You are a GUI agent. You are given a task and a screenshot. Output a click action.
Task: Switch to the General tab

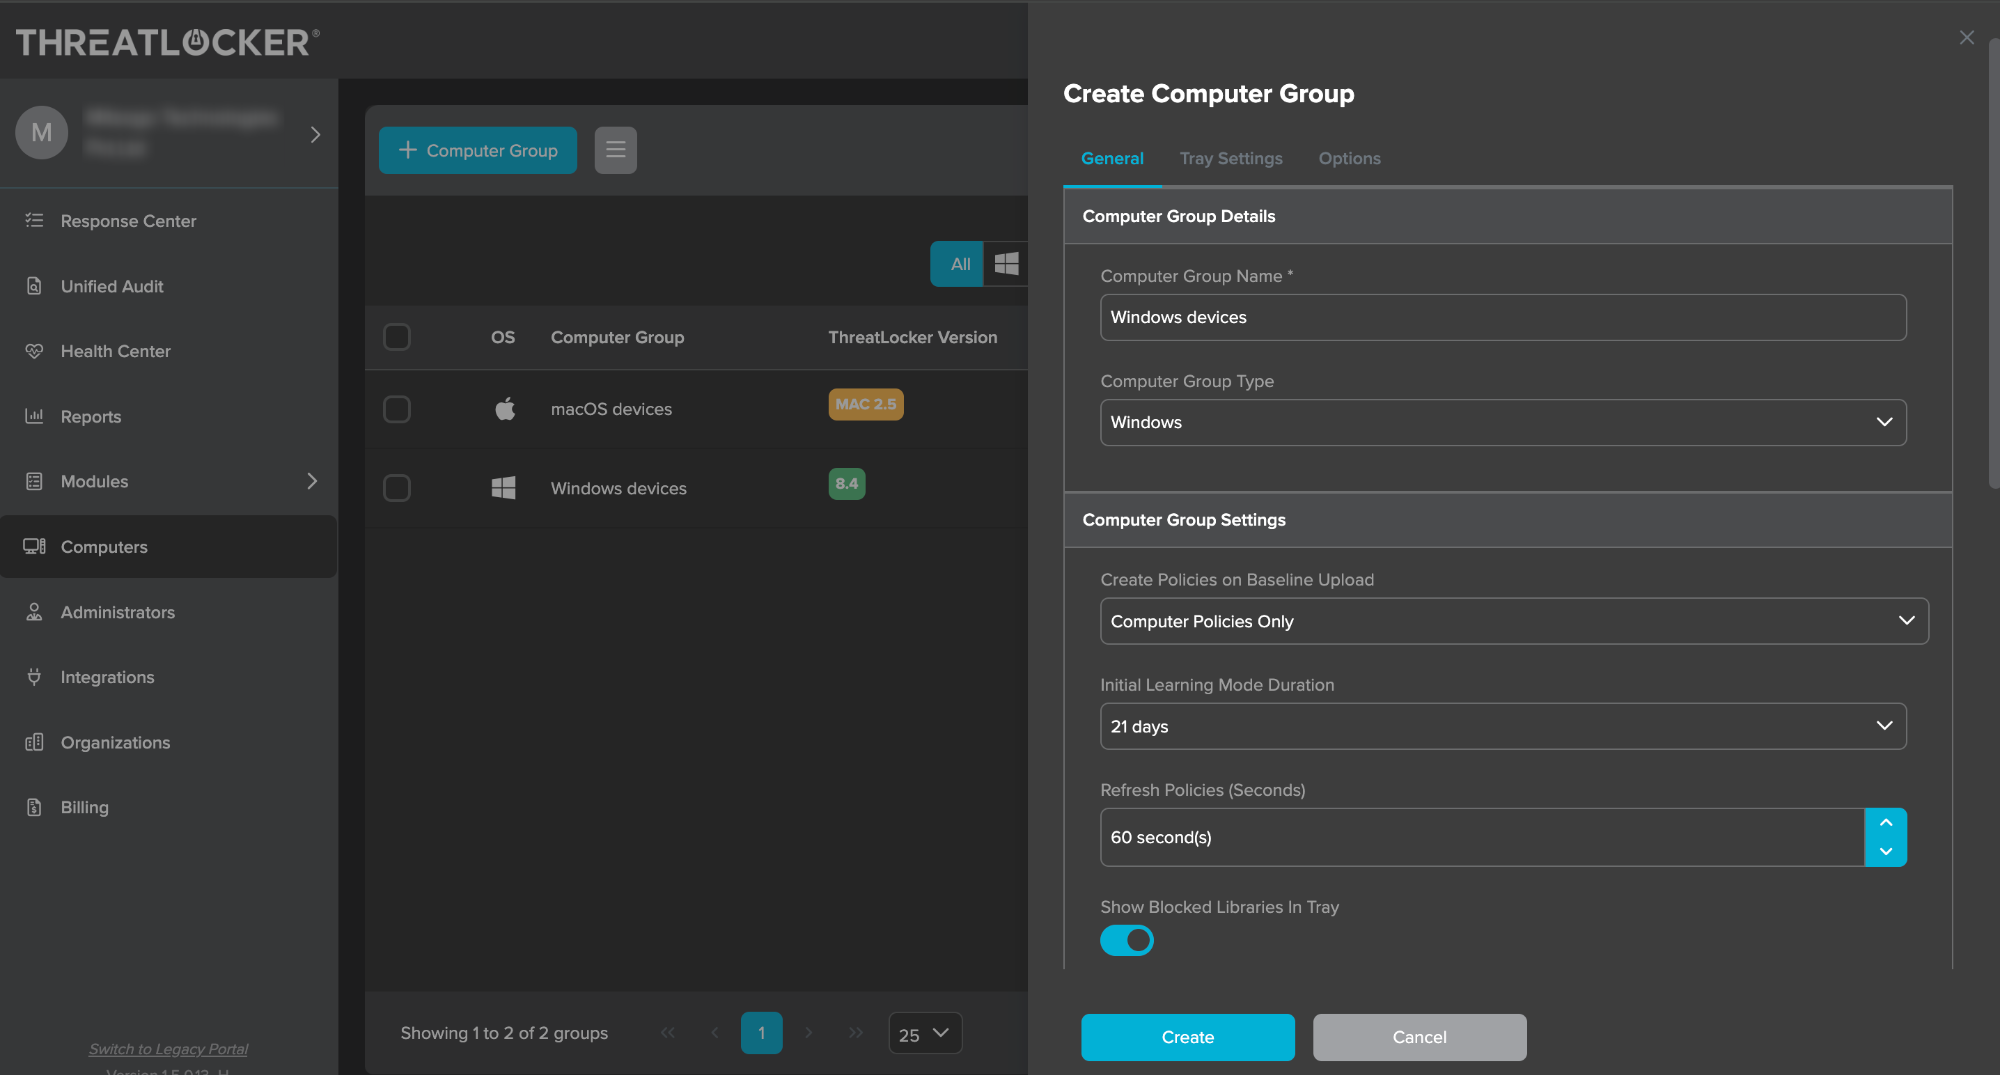coord(1112,158)
